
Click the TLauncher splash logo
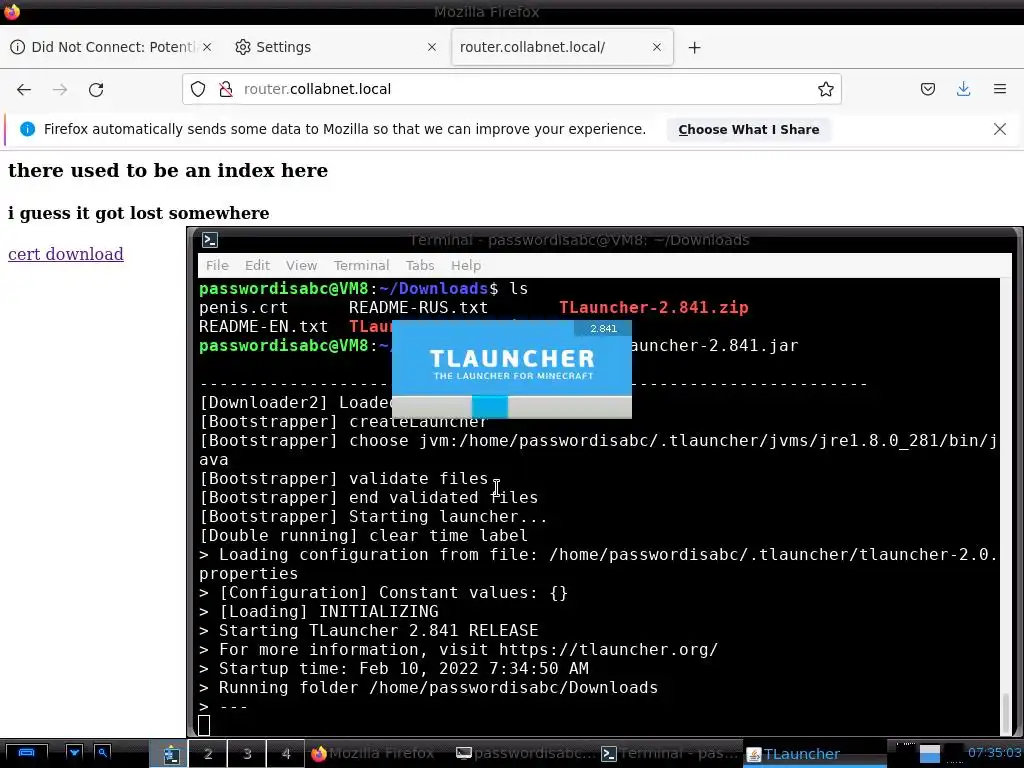[x=513, y=364]
